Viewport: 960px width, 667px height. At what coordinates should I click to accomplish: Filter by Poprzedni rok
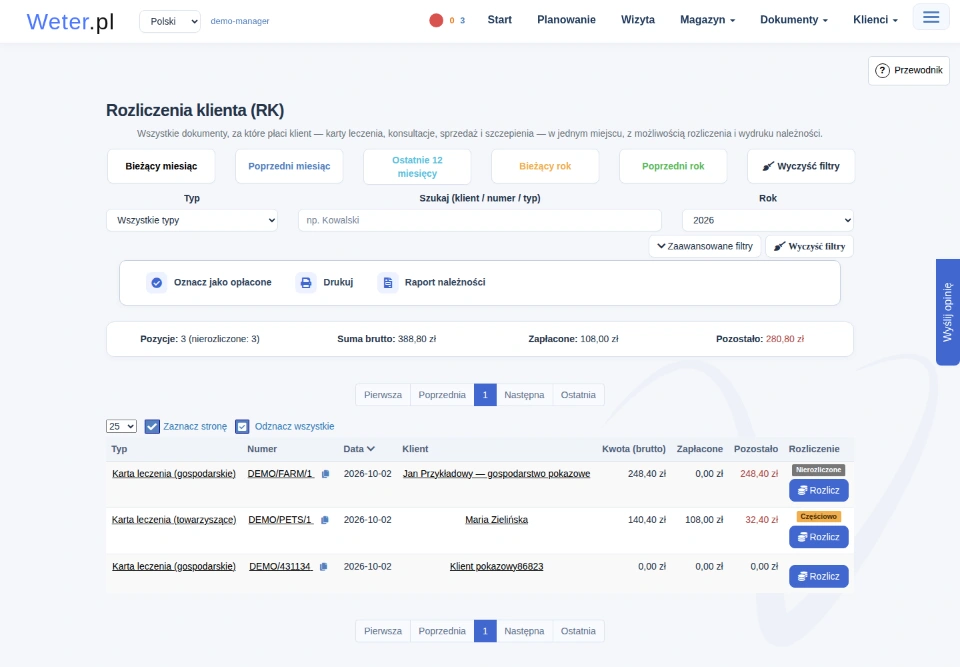(x=673, y=166)
